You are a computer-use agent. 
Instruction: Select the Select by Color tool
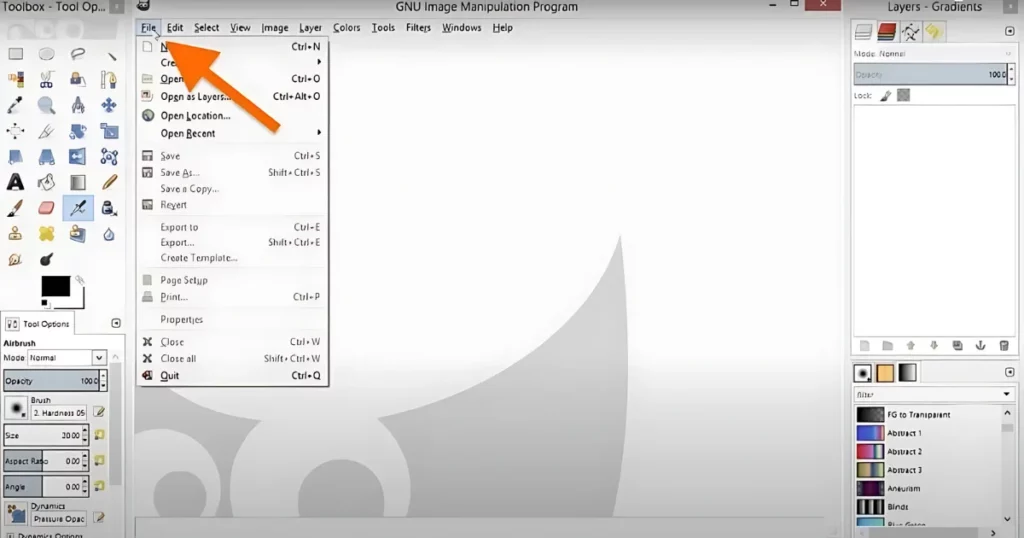click(x=16, y=80)
